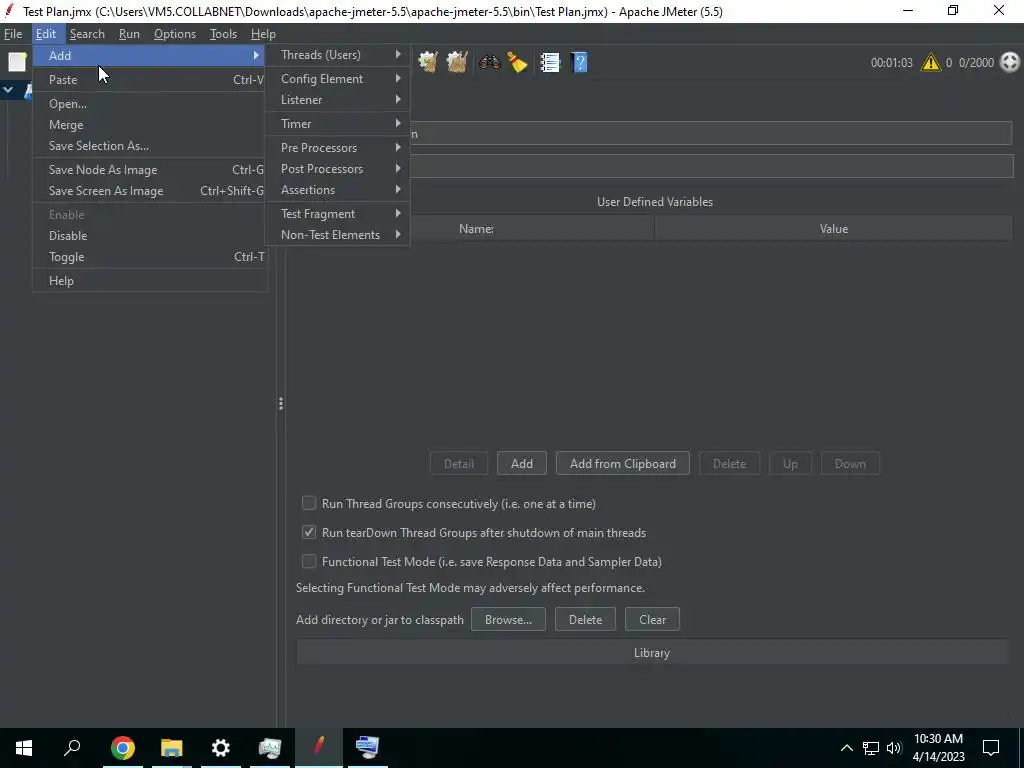Image resolution: width=1024 pixels, height=768 pixels.
Task: Open the performance monitor taskbar icon
Action: coord(270,748)
